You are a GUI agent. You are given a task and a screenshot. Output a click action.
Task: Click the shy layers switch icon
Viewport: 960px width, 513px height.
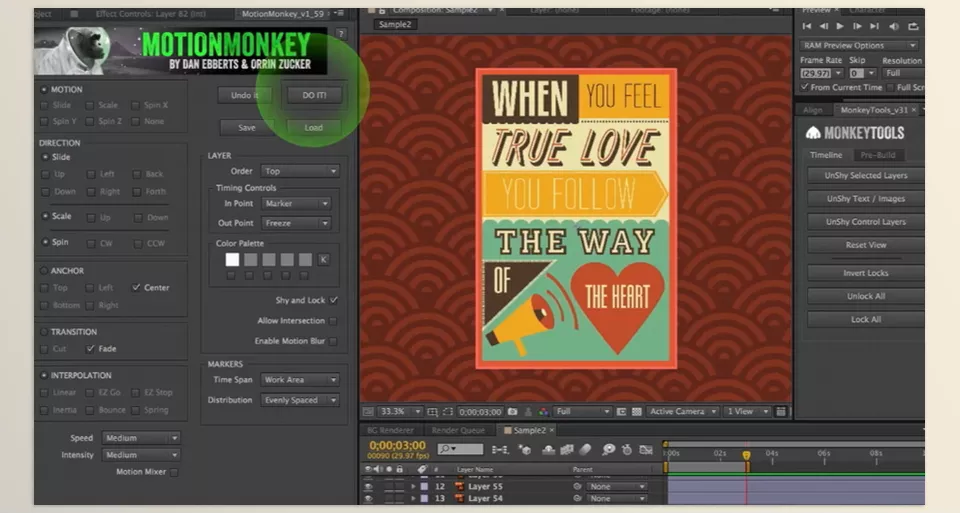(x=549, y=450)
